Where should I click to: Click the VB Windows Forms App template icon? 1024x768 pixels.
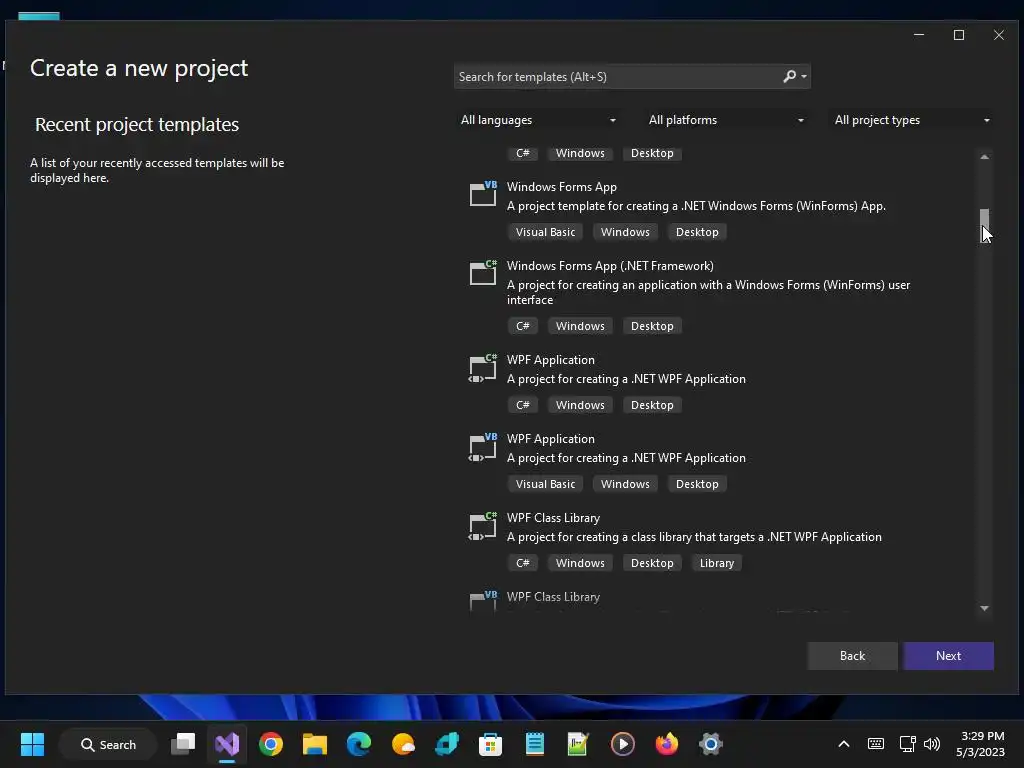point(483,194)
